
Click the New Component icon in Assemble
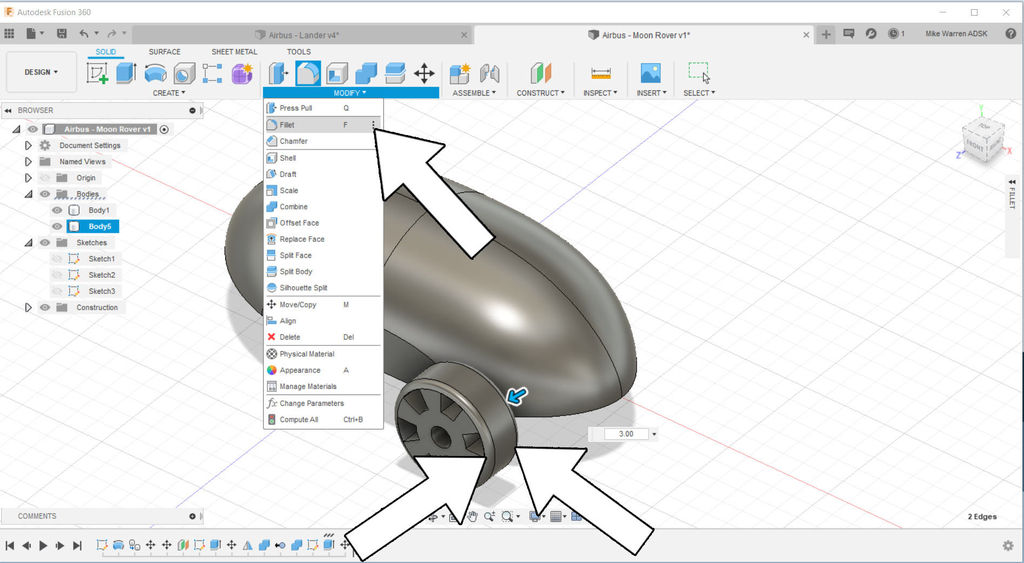point(460,73)
